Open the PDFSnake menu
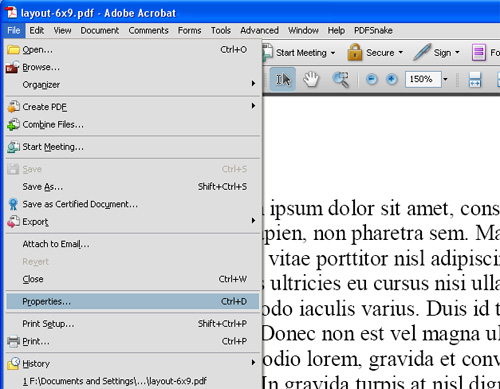500x389 pixels. pyautogui.click(x=373, y=30)
